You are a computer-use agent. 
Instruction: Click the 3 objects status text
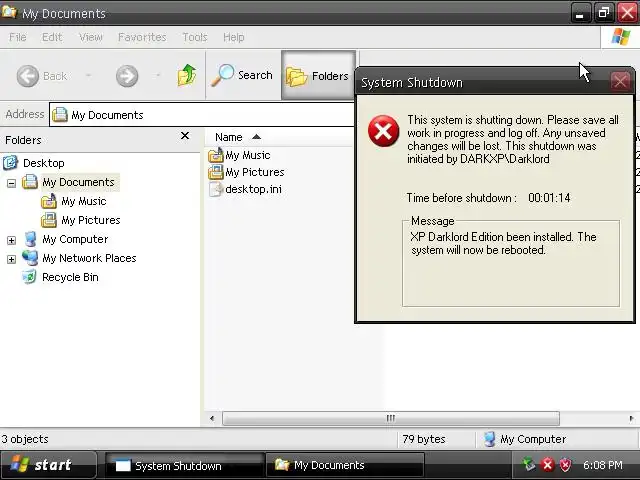(x=25, y=439)
